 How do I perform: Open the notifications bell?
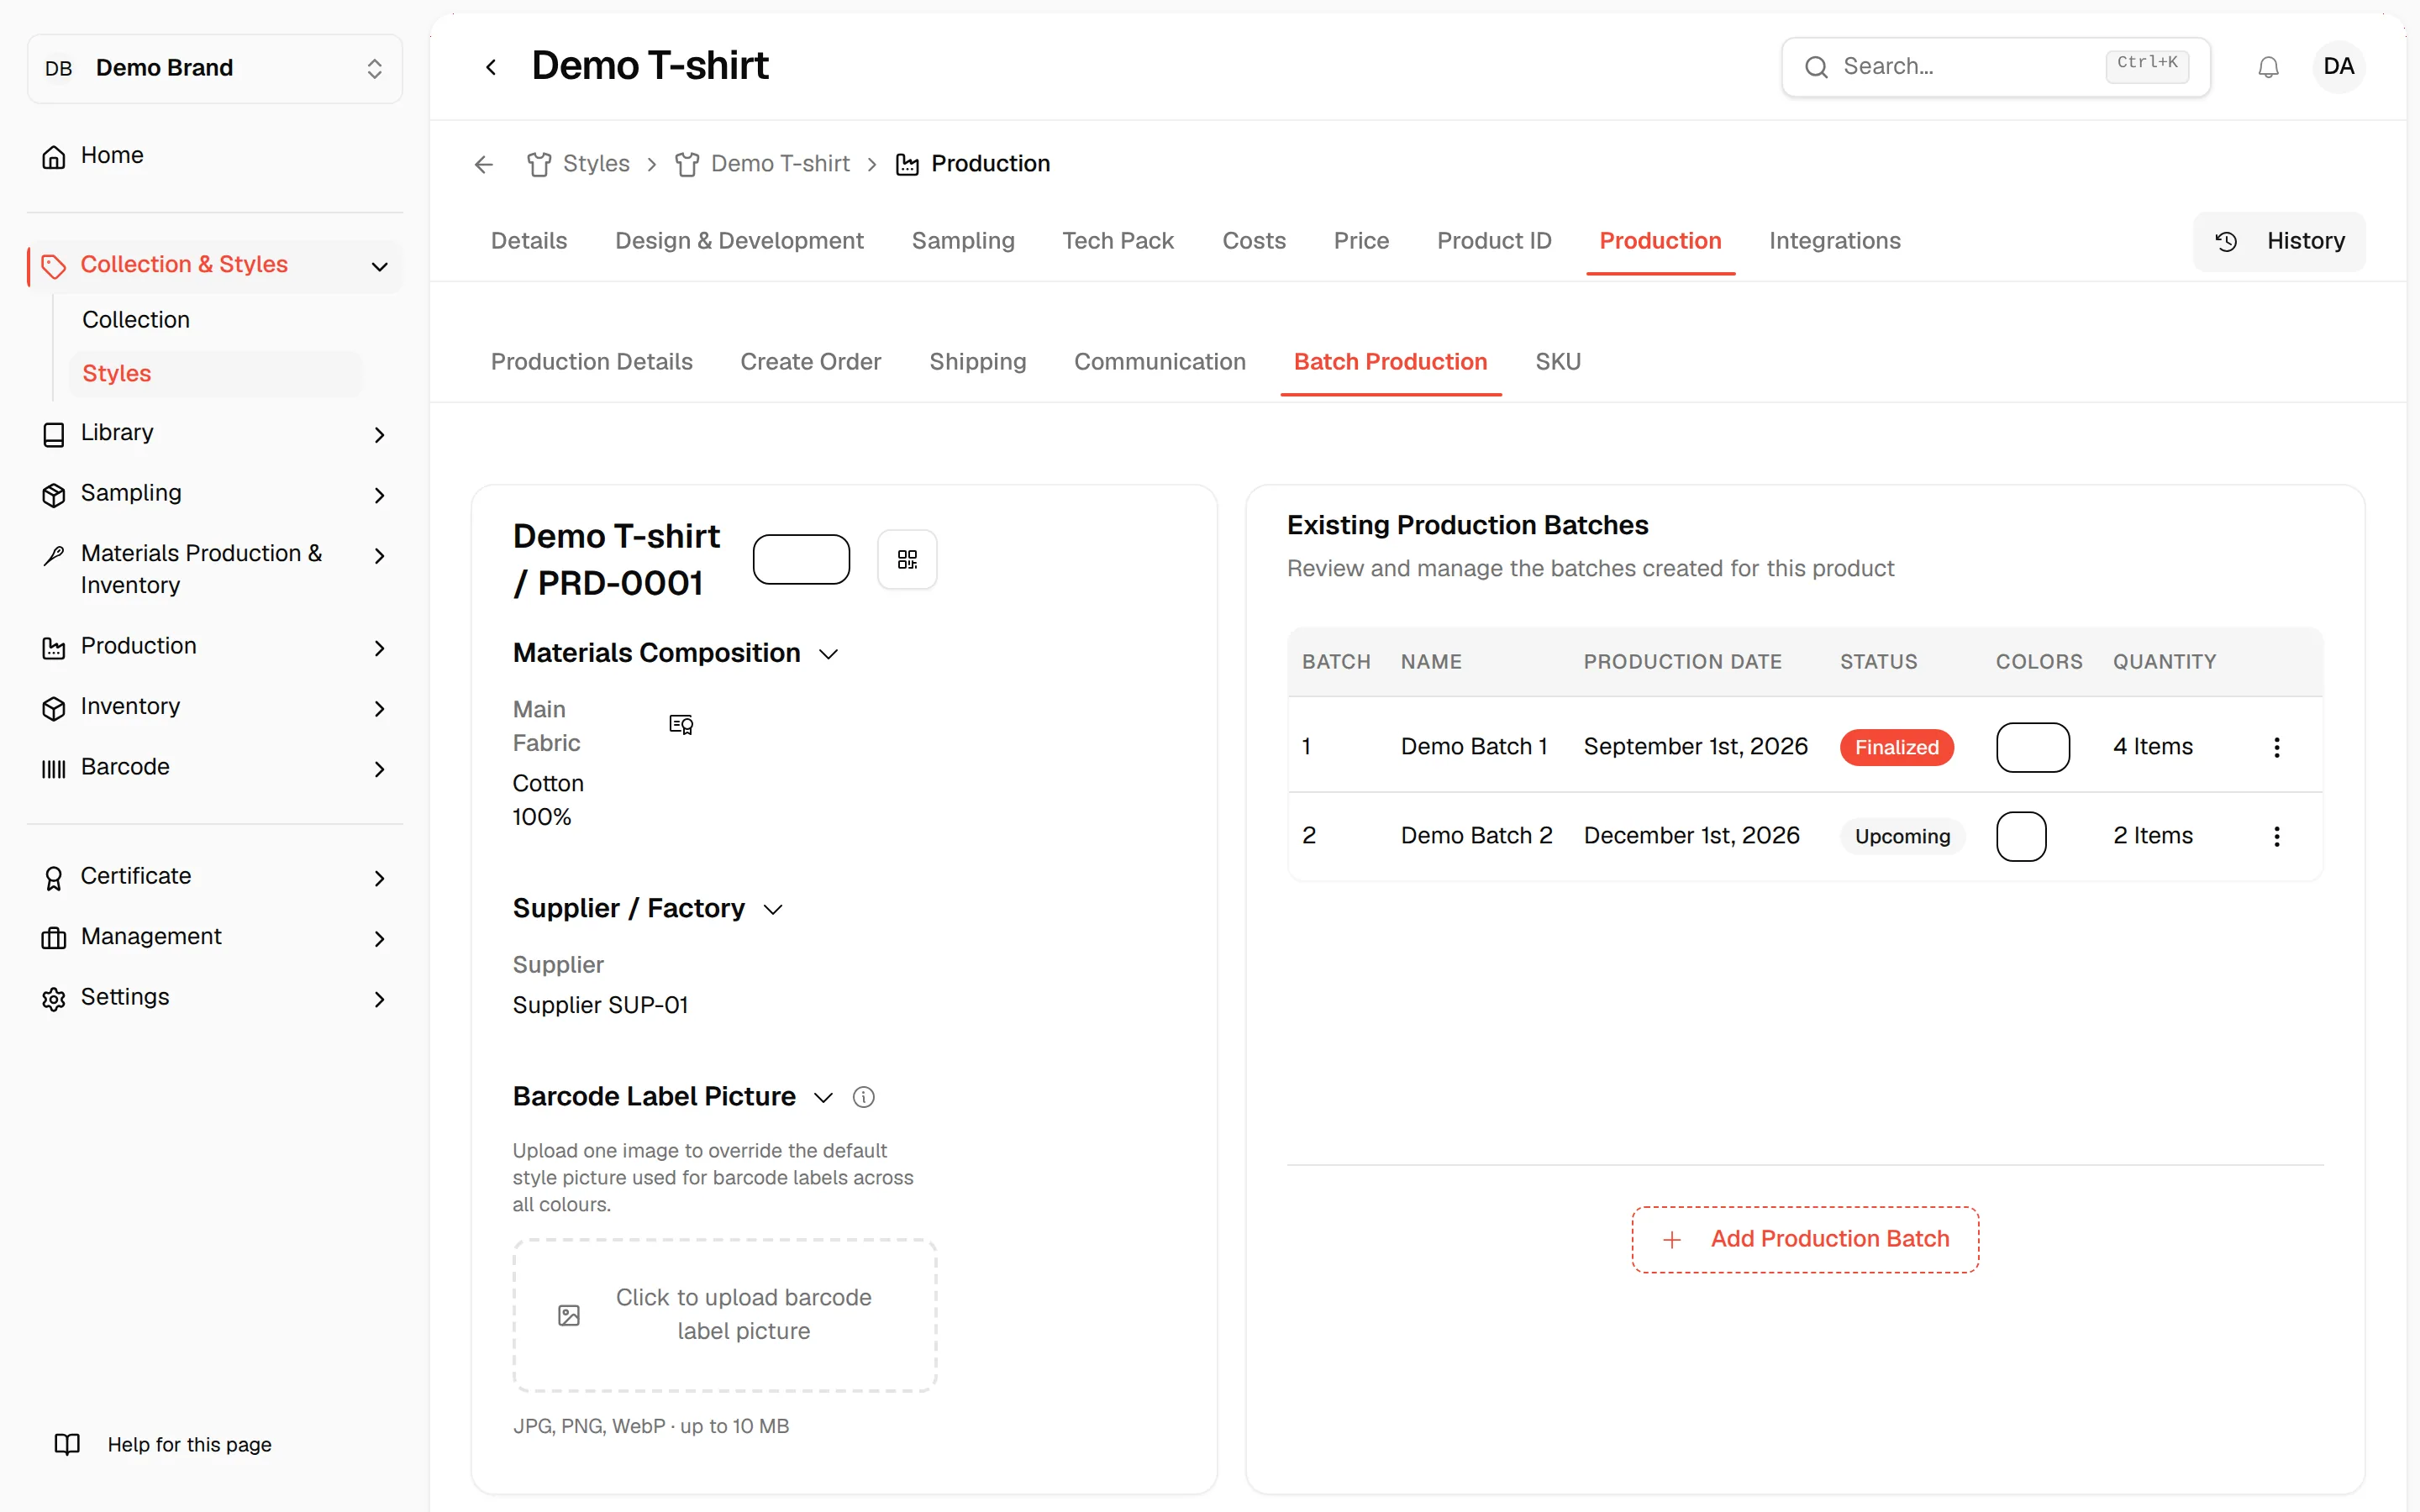pyautogui.click(x=2268, y=67)
